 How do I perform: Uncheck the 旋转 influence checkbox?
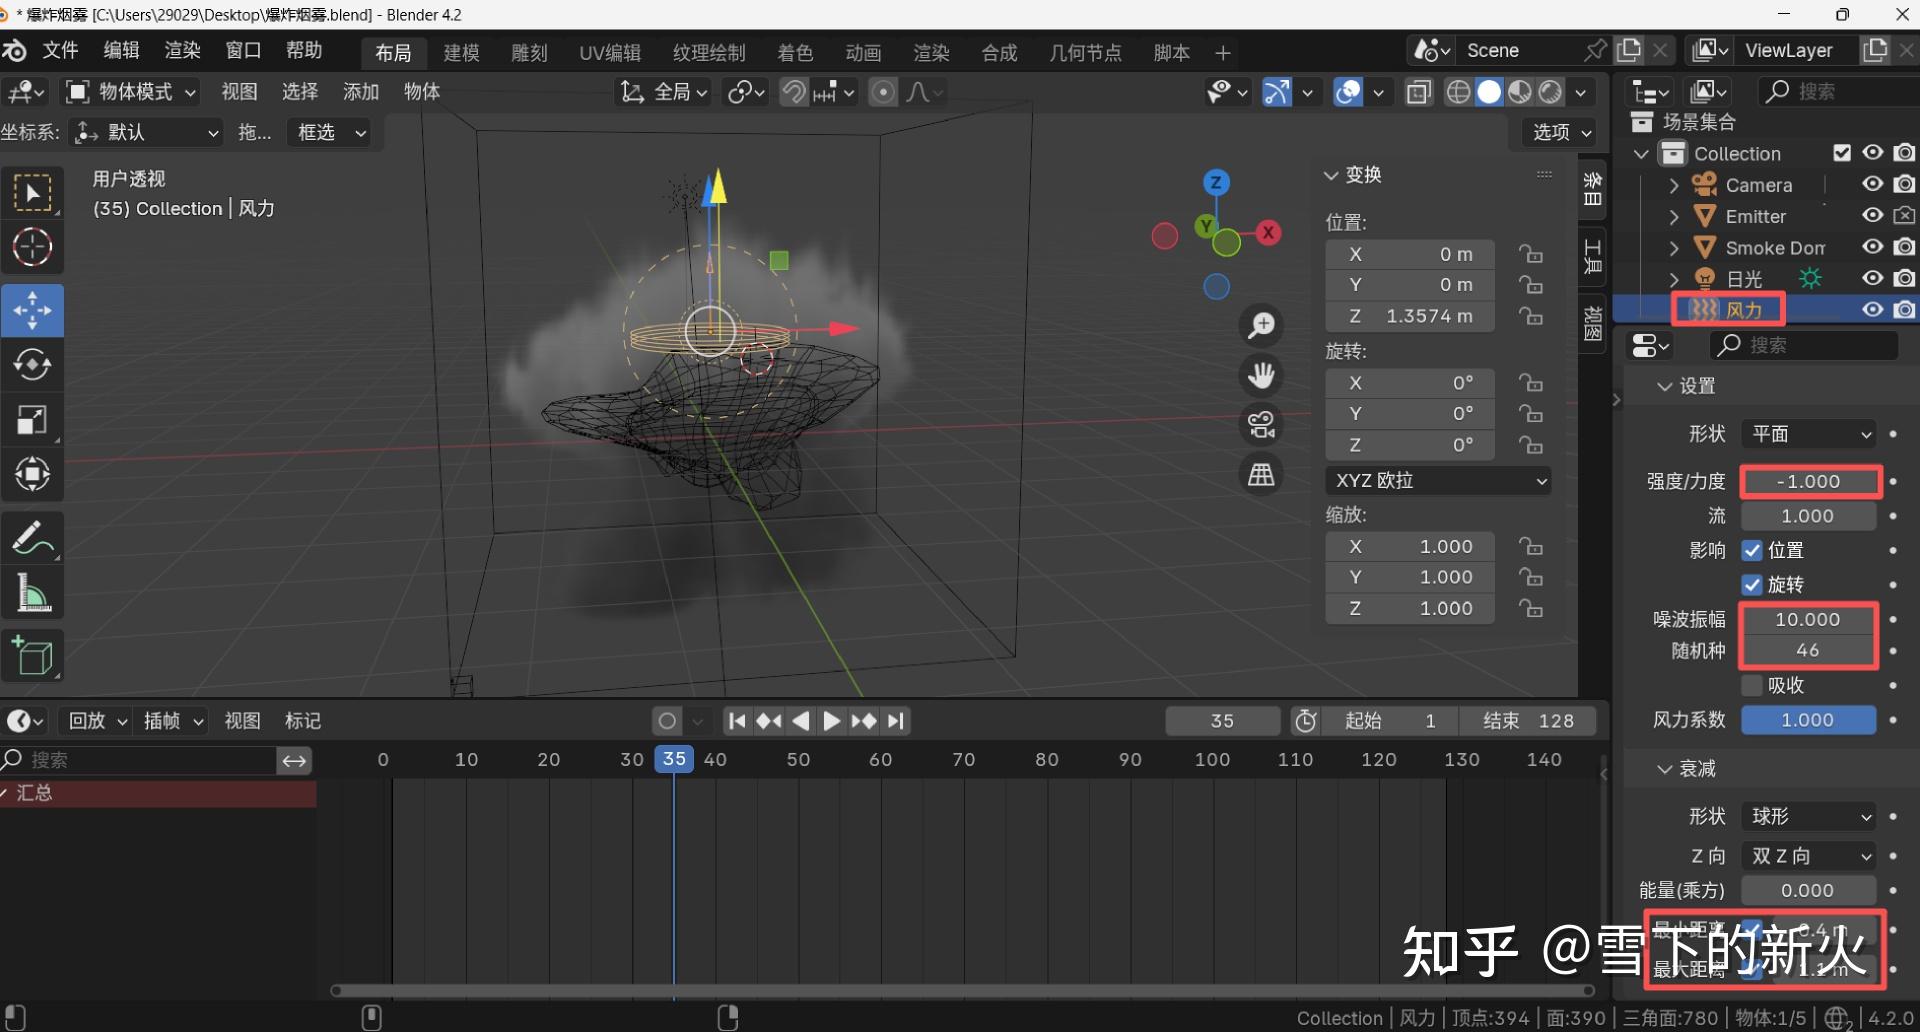[1752, 584]
